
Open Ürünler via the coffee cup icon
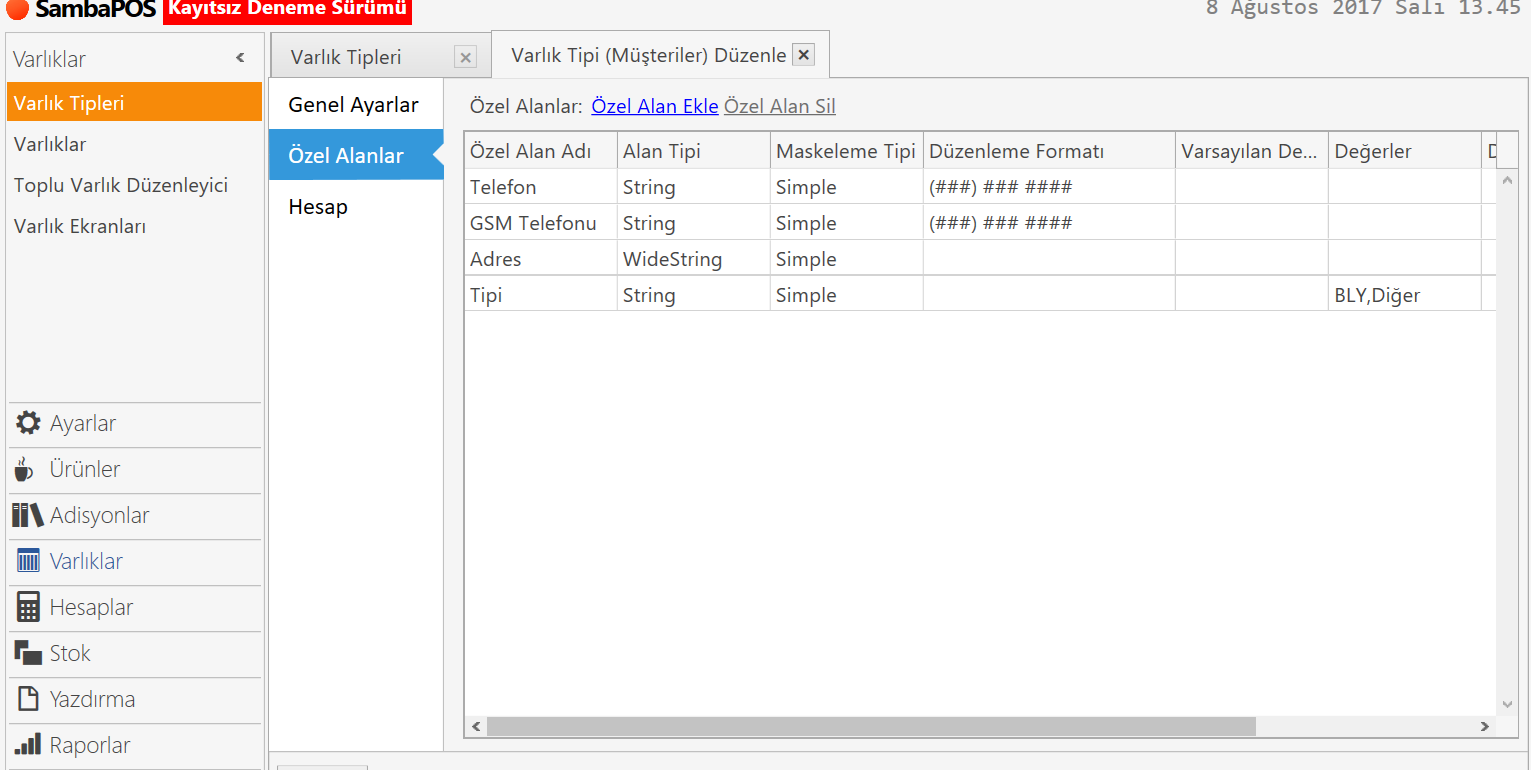click(25, 469)
